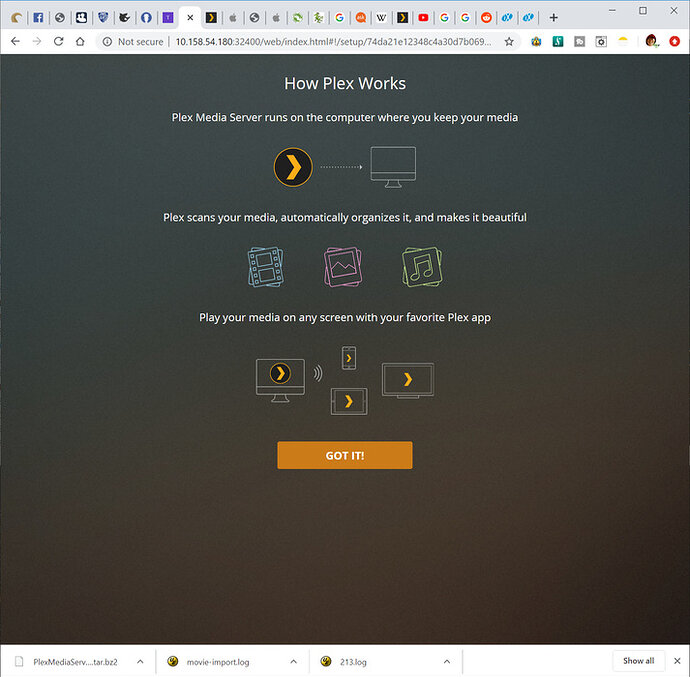Viewport: 690px width, 677px height.
Task: Expand options for PlexMediaServ tar.bz2 download
Action: pyautogui.click(x=140, y=662)
